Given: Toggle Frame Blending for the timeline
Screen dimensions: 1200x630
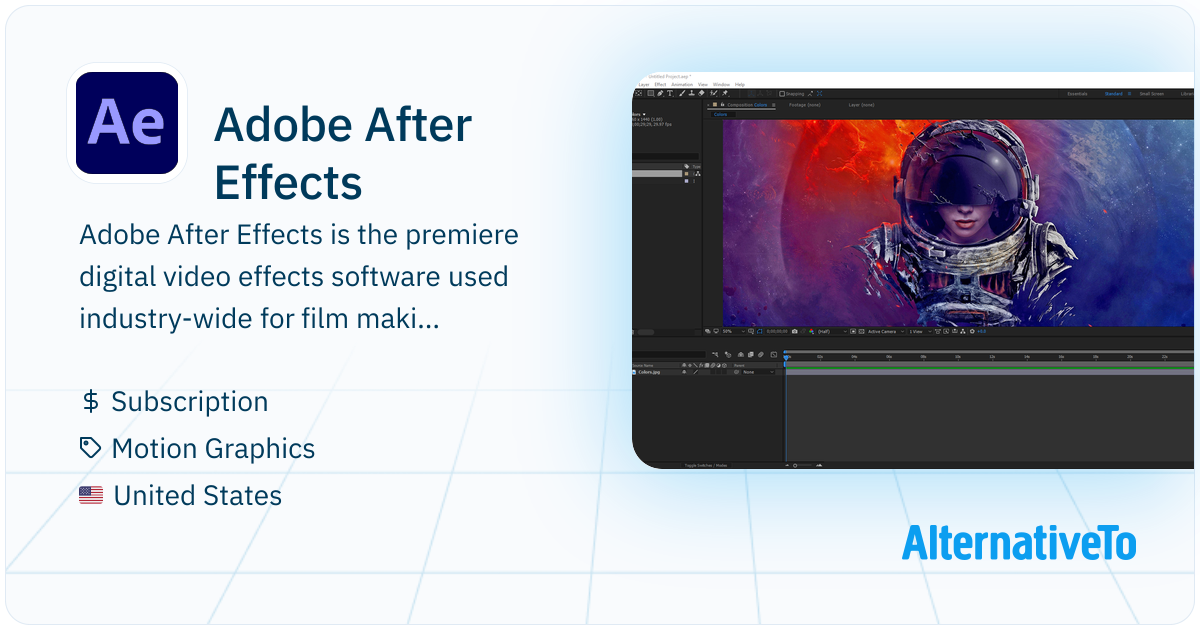Looking at the screenshot, I should coord(750,354).
